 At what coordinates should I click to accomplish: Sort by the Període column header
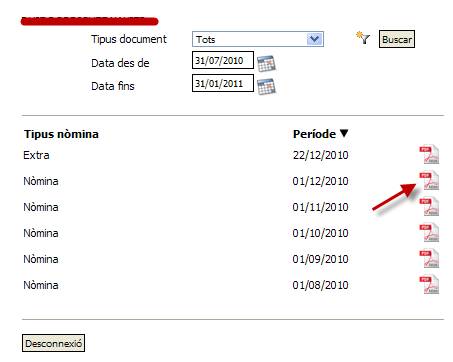click(x=314, y=134)
